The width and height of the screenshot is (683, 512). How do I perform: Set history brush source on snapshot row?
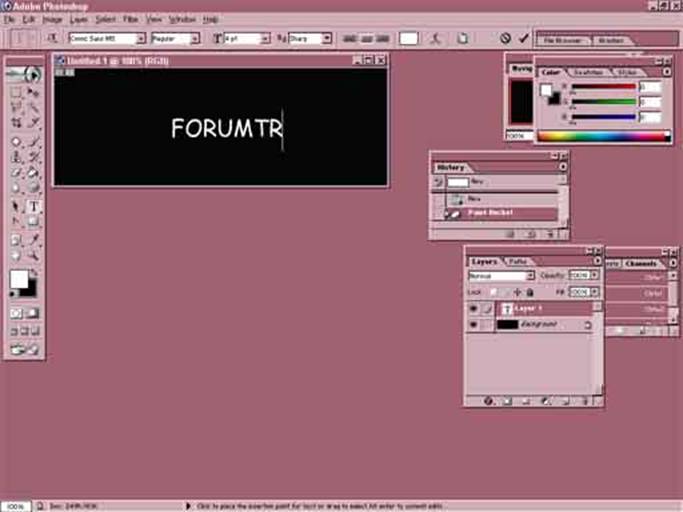(438, 182)
